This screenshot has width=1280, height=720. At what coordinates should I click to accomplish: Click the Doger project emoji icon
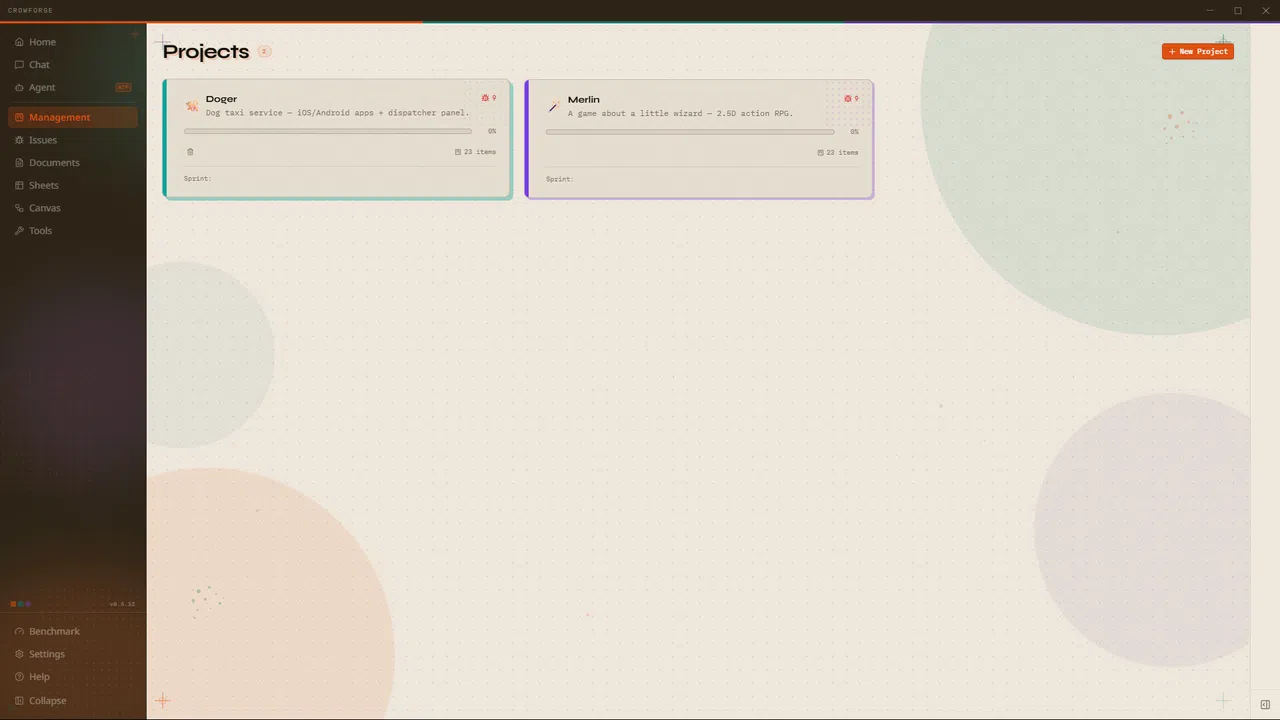click(191, 106)
